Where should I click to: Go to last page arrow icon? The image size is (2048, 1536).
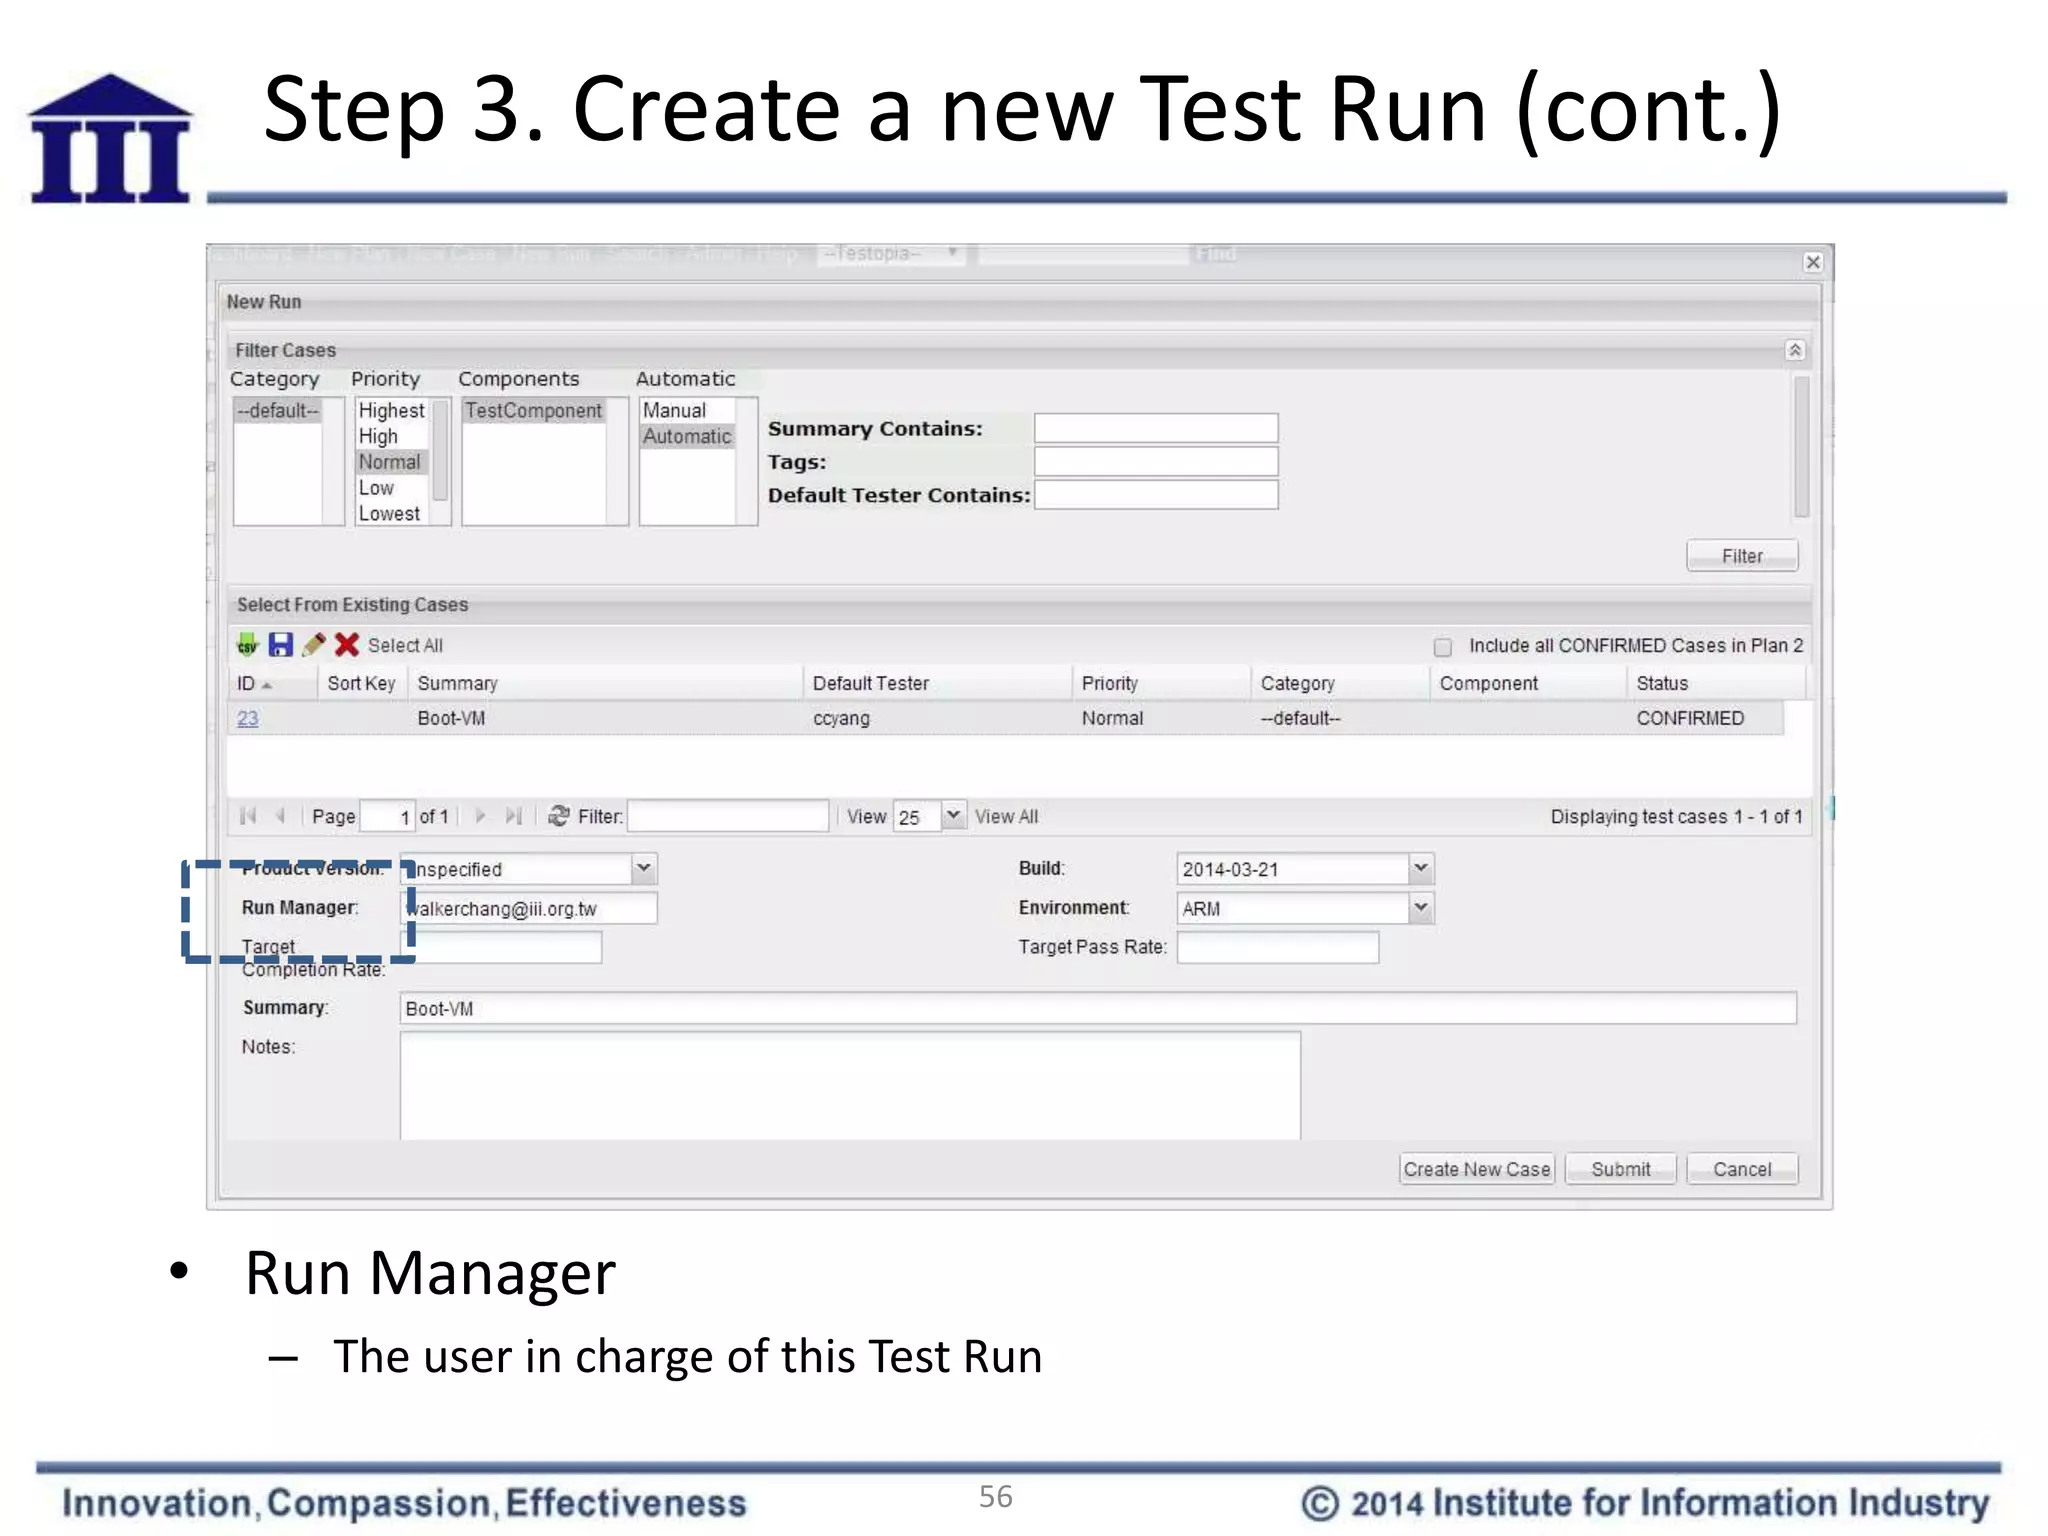(x=513, y=816)
